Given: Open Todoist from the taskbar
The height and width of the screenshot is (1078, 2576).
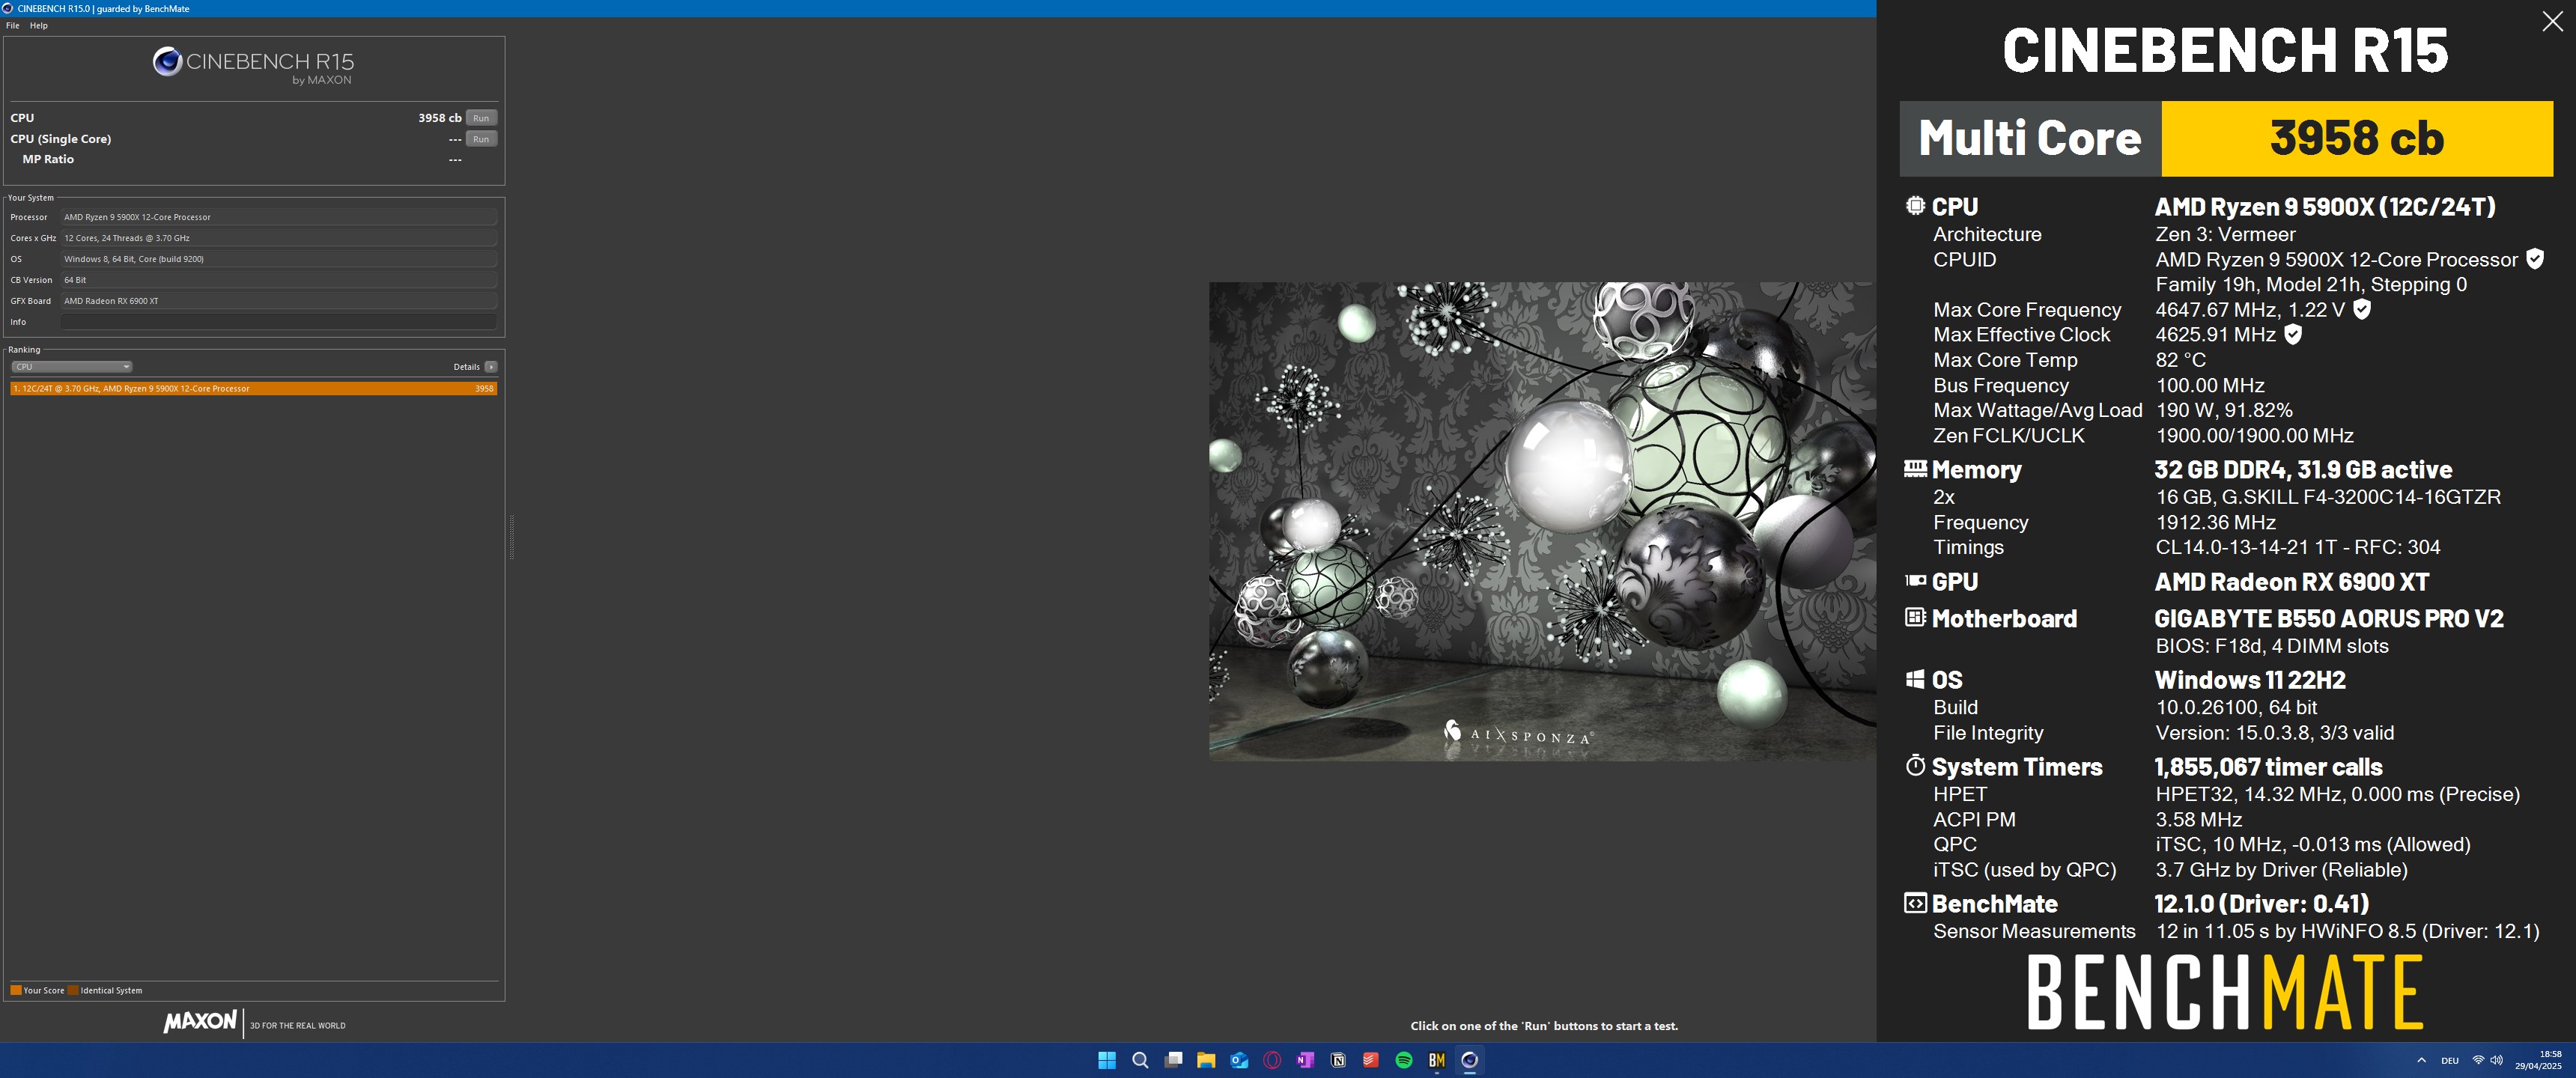Looking at the screenshot, I should [1371, 1060].
